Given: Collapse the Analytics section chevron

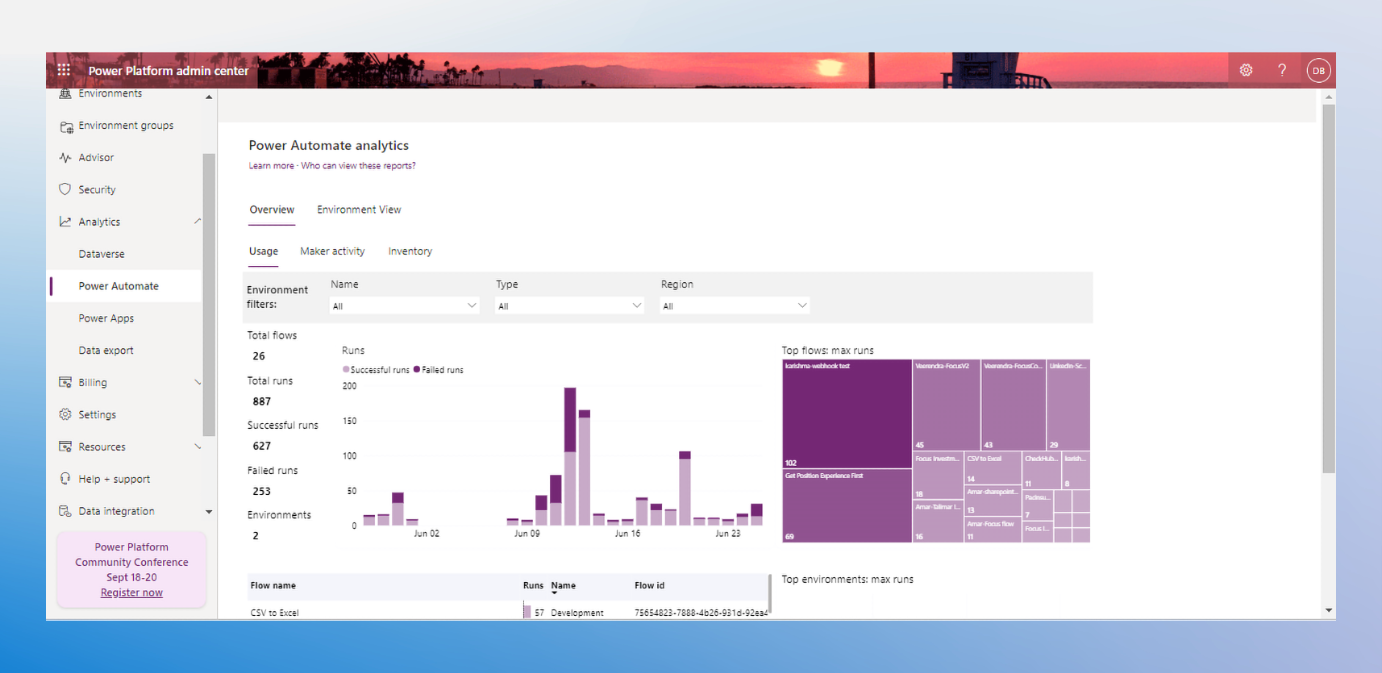Looking at the screenshot, I should [x=197, y=221].
